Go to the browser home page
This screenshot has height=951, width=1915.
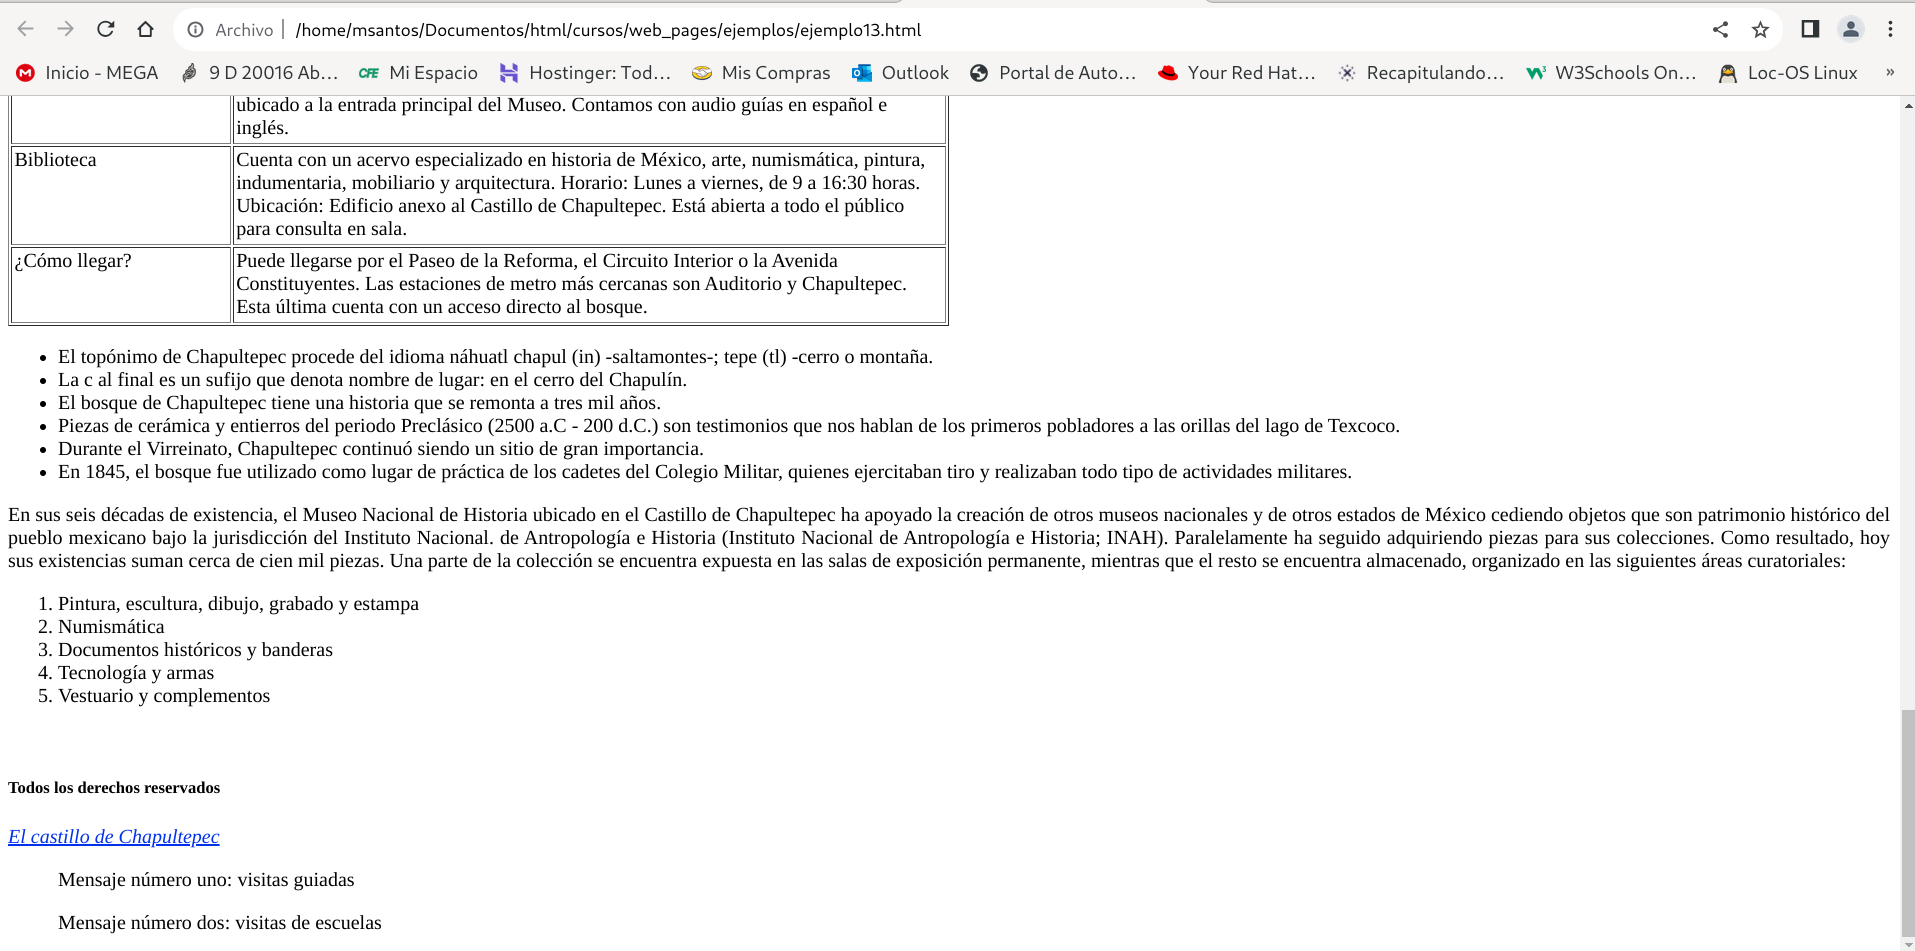[x=146, y=29]
